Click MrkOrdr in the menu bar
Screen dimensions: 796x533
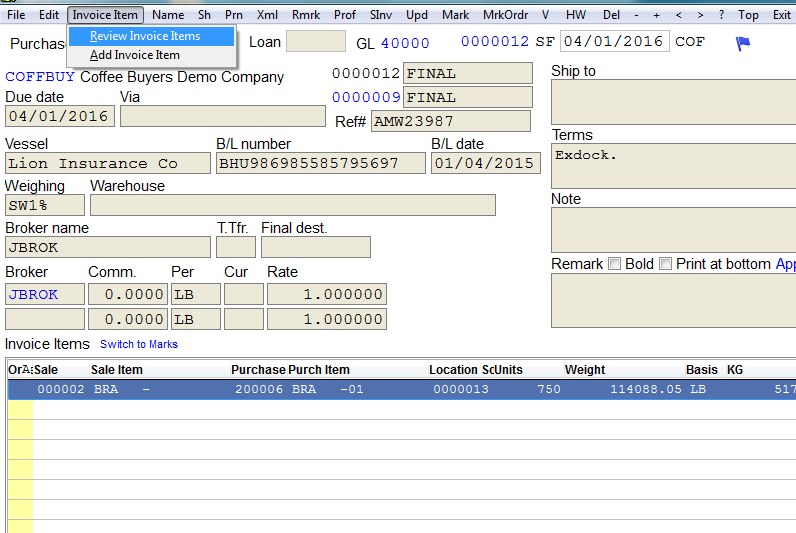(505, 15)
